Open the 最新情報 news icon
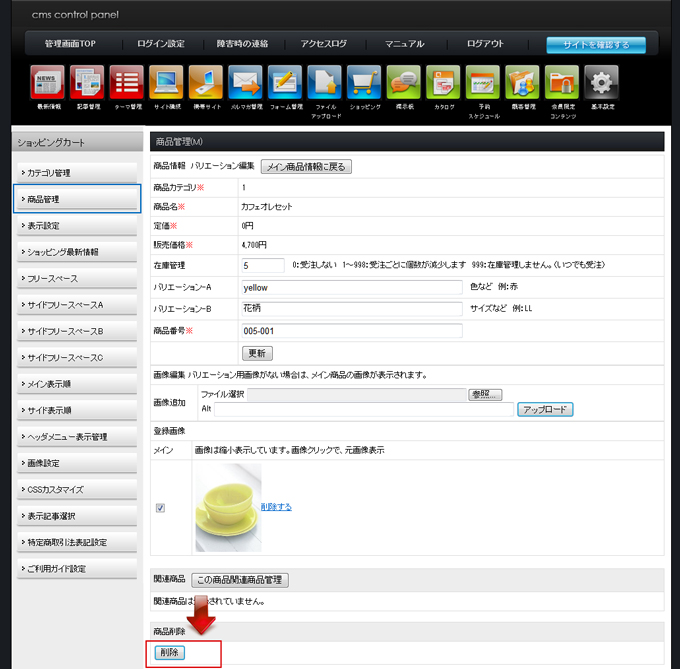The height and width of the screenshot is (669, 680). [48, 82]
